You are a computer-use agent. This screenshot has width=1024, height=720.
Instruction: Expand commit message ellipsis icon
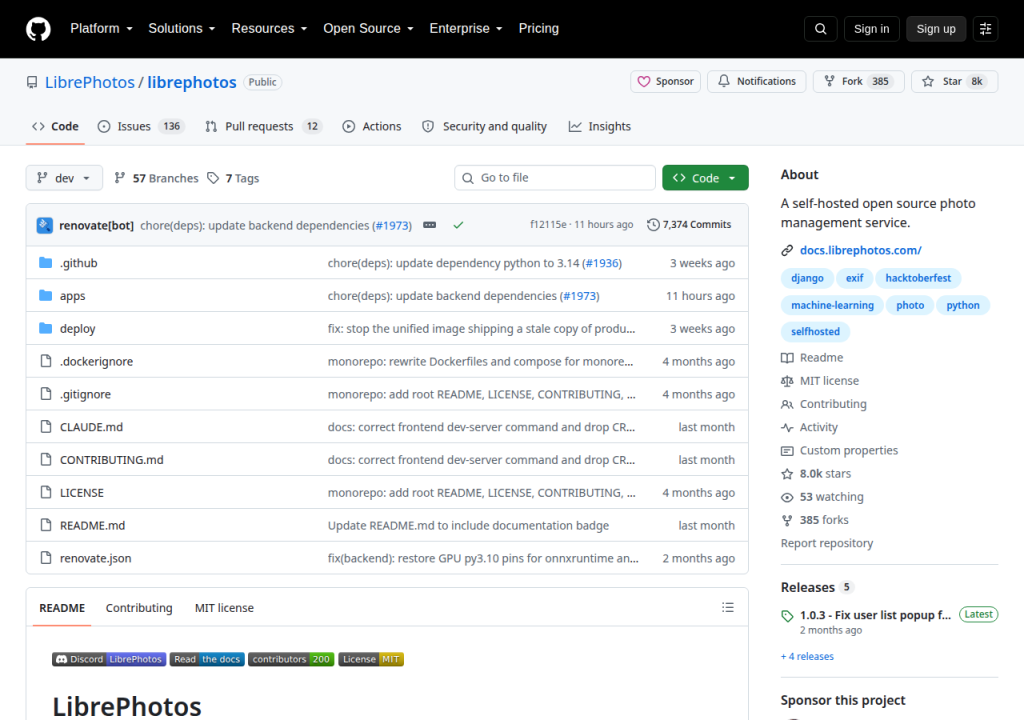click(429, 225)
